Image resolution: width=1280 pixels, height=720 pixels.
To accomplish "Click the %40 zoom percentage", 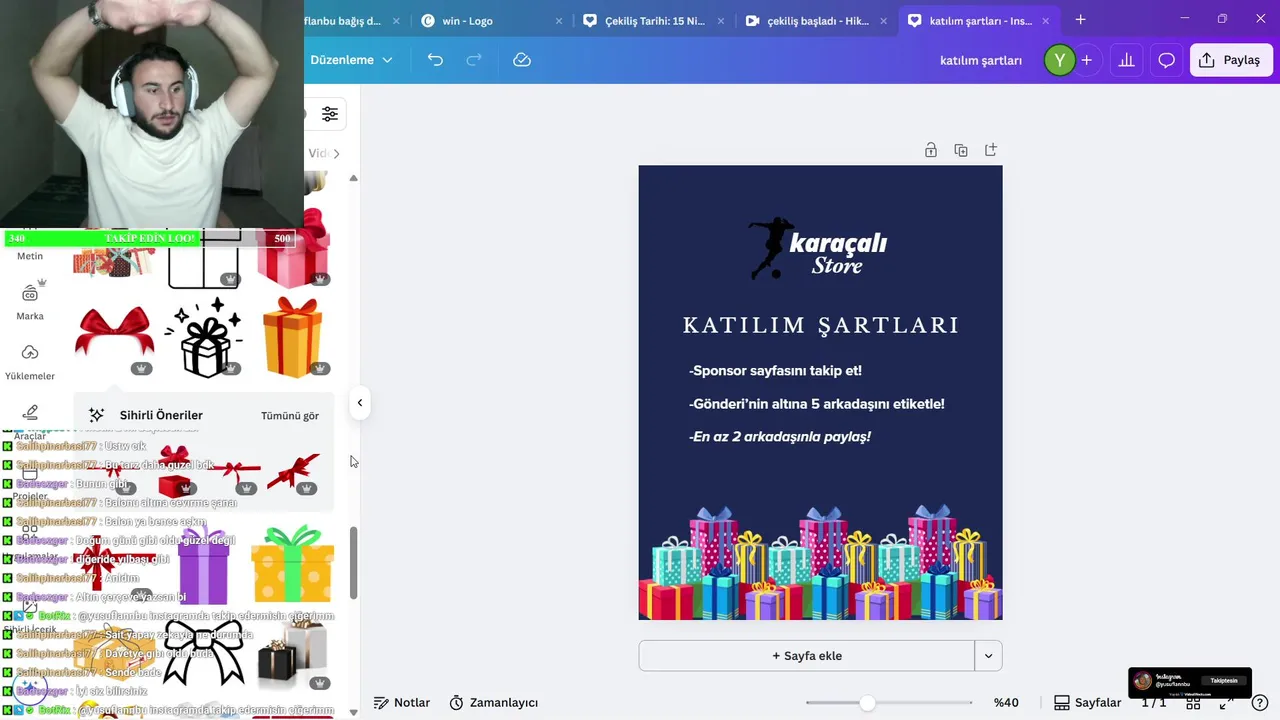I will coord(1006,703).
